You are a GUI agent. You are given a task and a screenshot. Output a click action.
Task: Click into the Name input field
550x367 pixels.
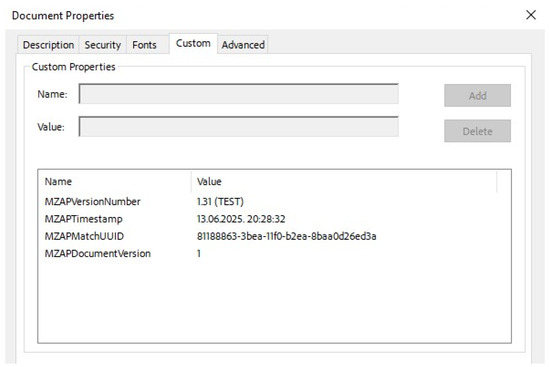pos(239,94)
